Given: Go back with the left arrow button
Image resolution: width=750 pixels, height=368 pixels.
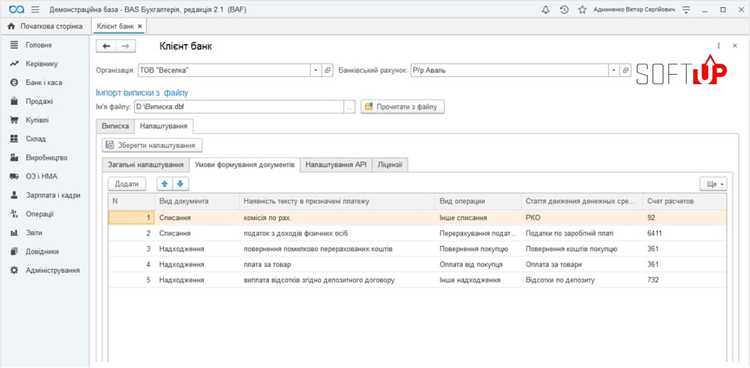Looking at the screenshot, I should click(107, 46).
